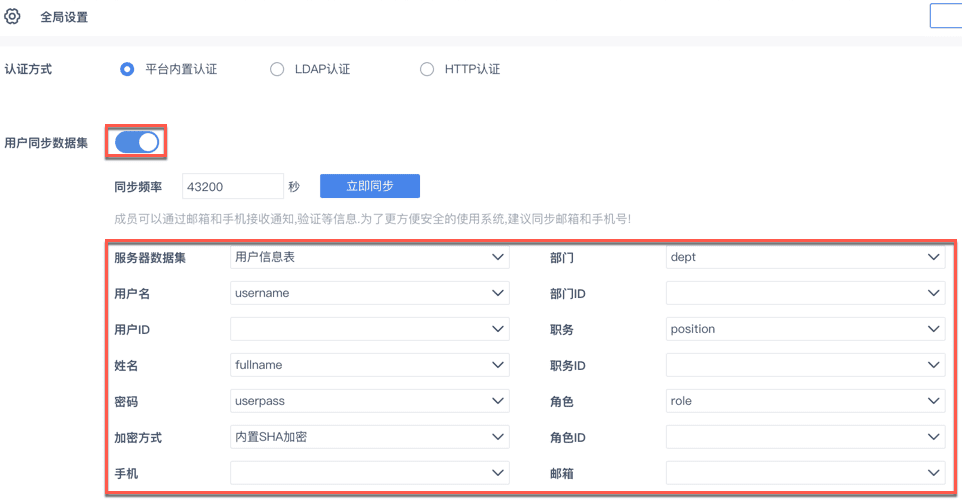Viewport: 962px width, 503px height.
Task: Expand the 邮箱 email dropdown
Action: (805, 473)
